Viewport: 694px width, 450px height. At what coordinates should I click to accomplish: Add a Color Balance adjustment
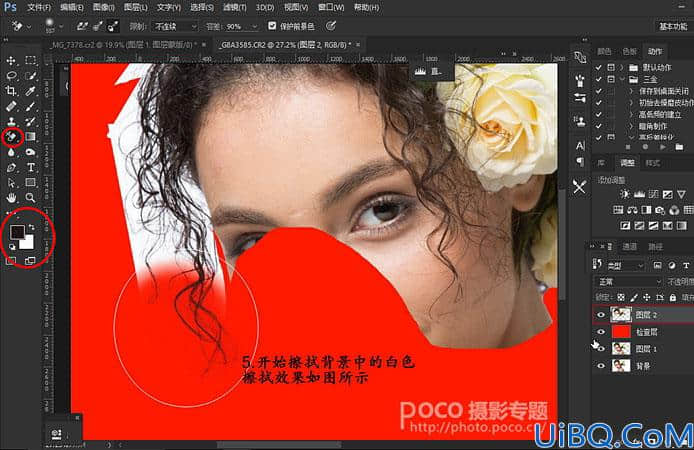[x=632, y=210]
